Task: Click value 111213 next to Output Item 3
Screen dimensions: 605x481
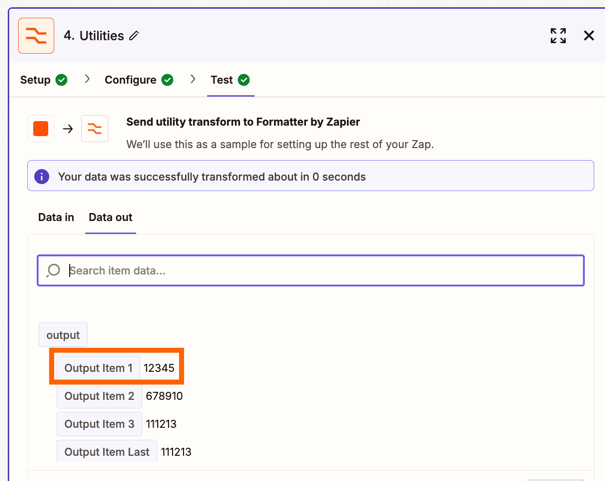Action: 161,424
